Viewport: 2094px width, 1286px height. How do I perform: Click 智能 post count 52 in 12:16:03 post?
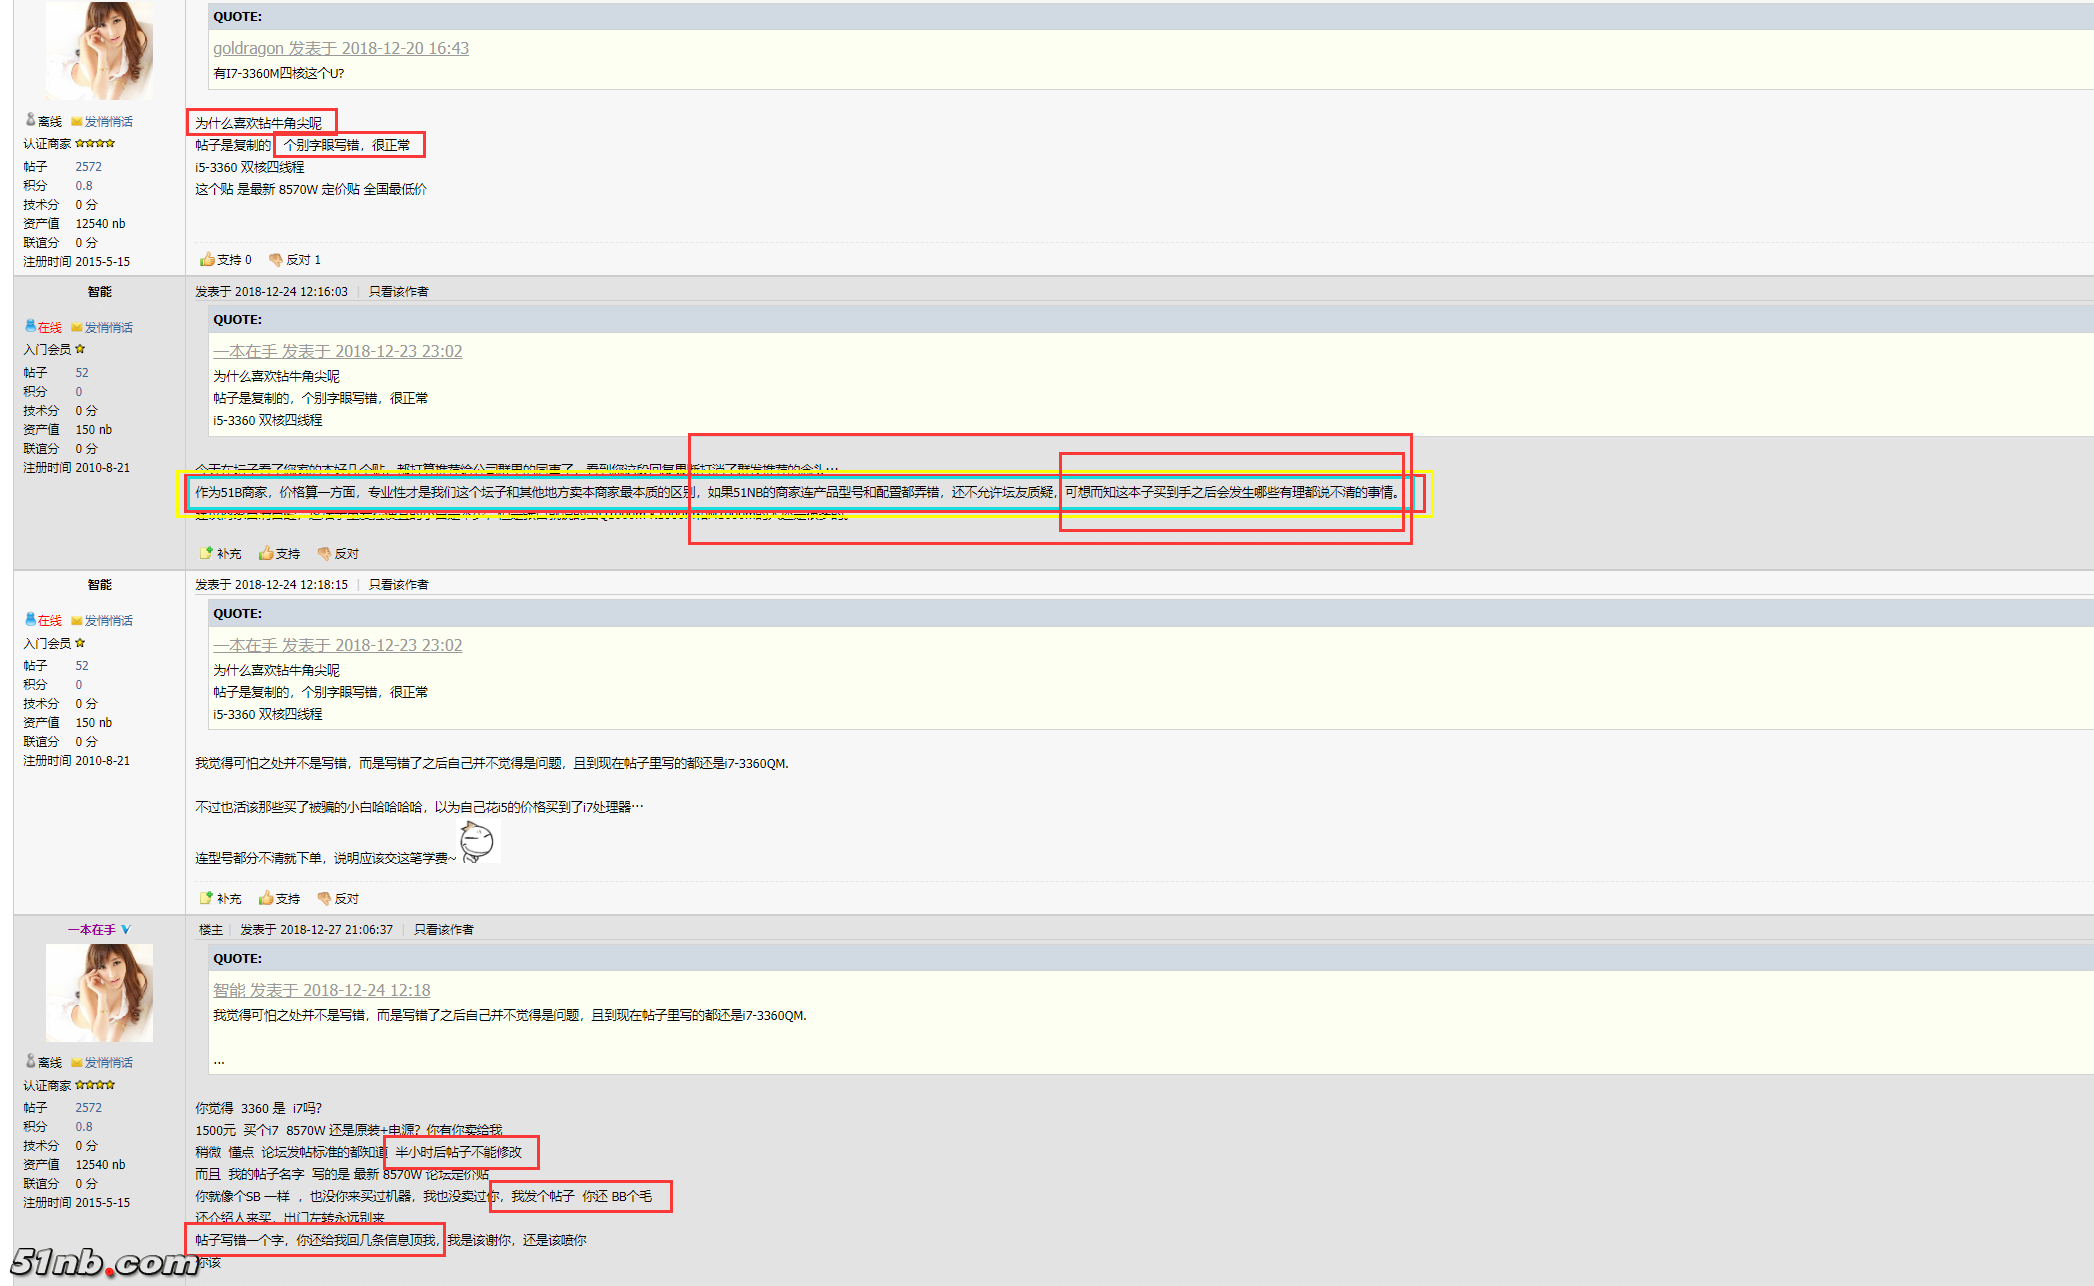click(82, 373)
